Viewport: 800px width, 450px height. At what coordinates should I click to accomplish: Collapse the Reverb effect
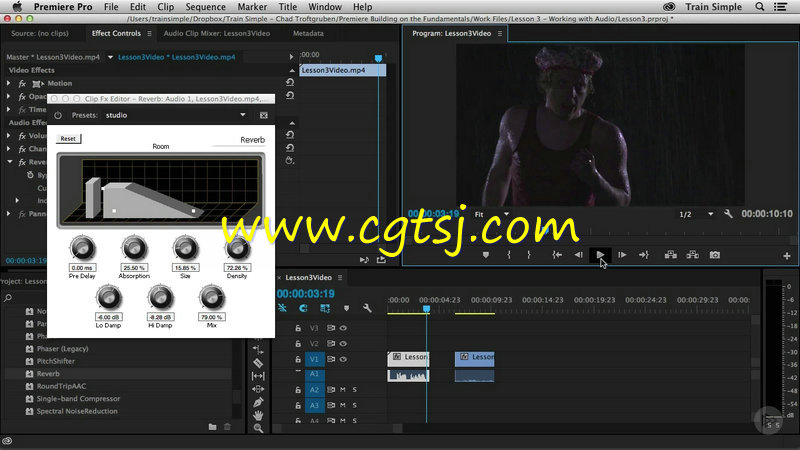pyautogui.click(x=10, y=162)
